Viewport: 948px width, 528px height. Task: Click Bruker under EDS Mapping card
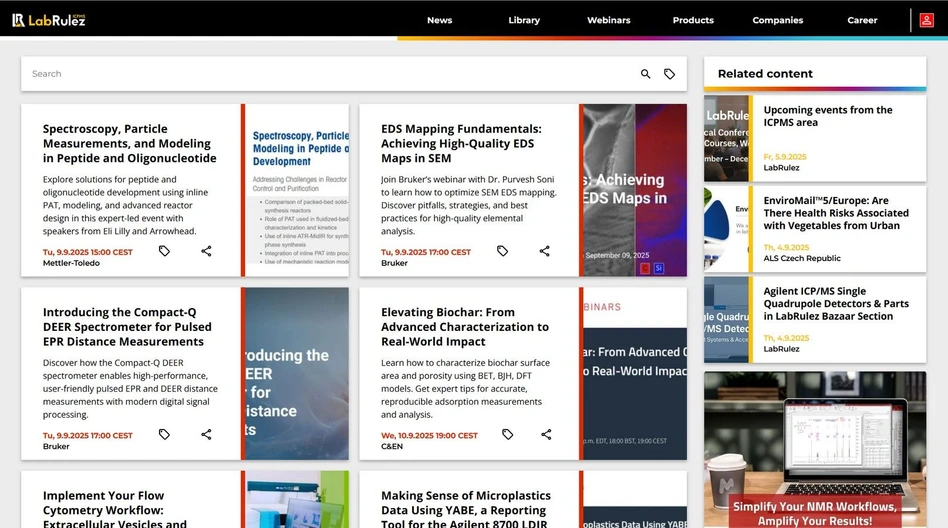pos(394,263)
